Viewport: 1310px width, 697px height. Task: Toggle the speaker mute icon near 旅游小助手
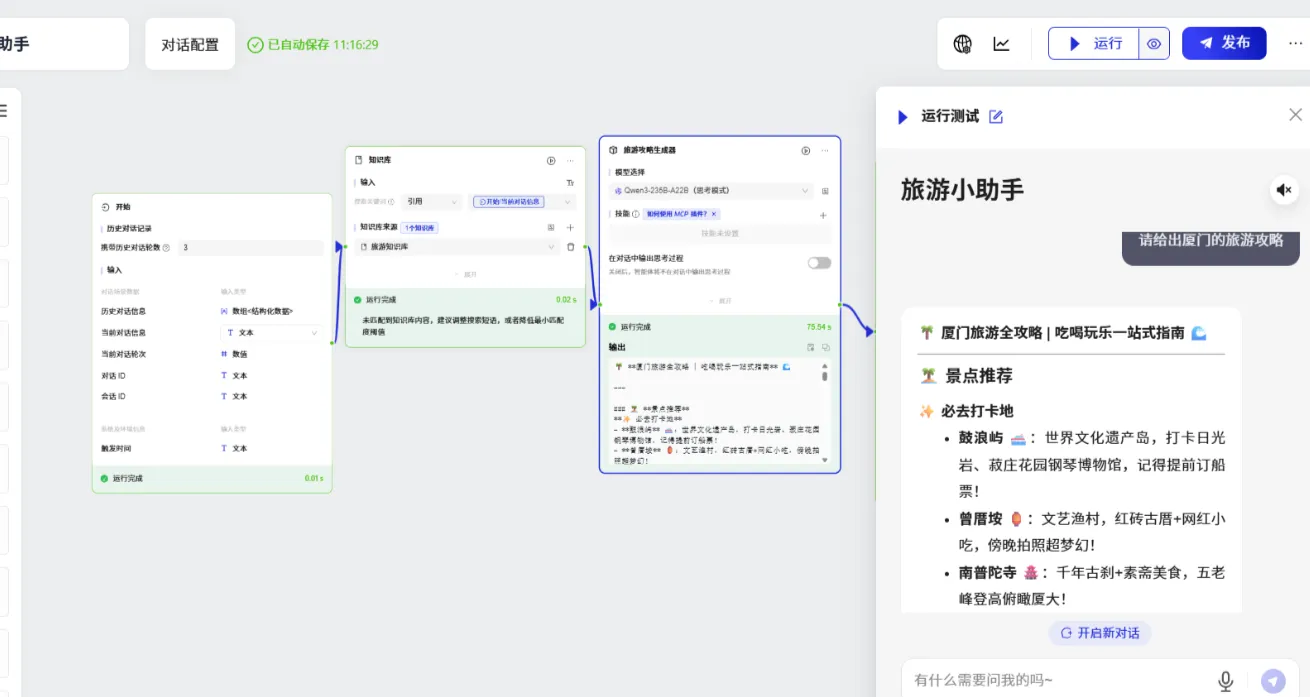point(1285,190)
